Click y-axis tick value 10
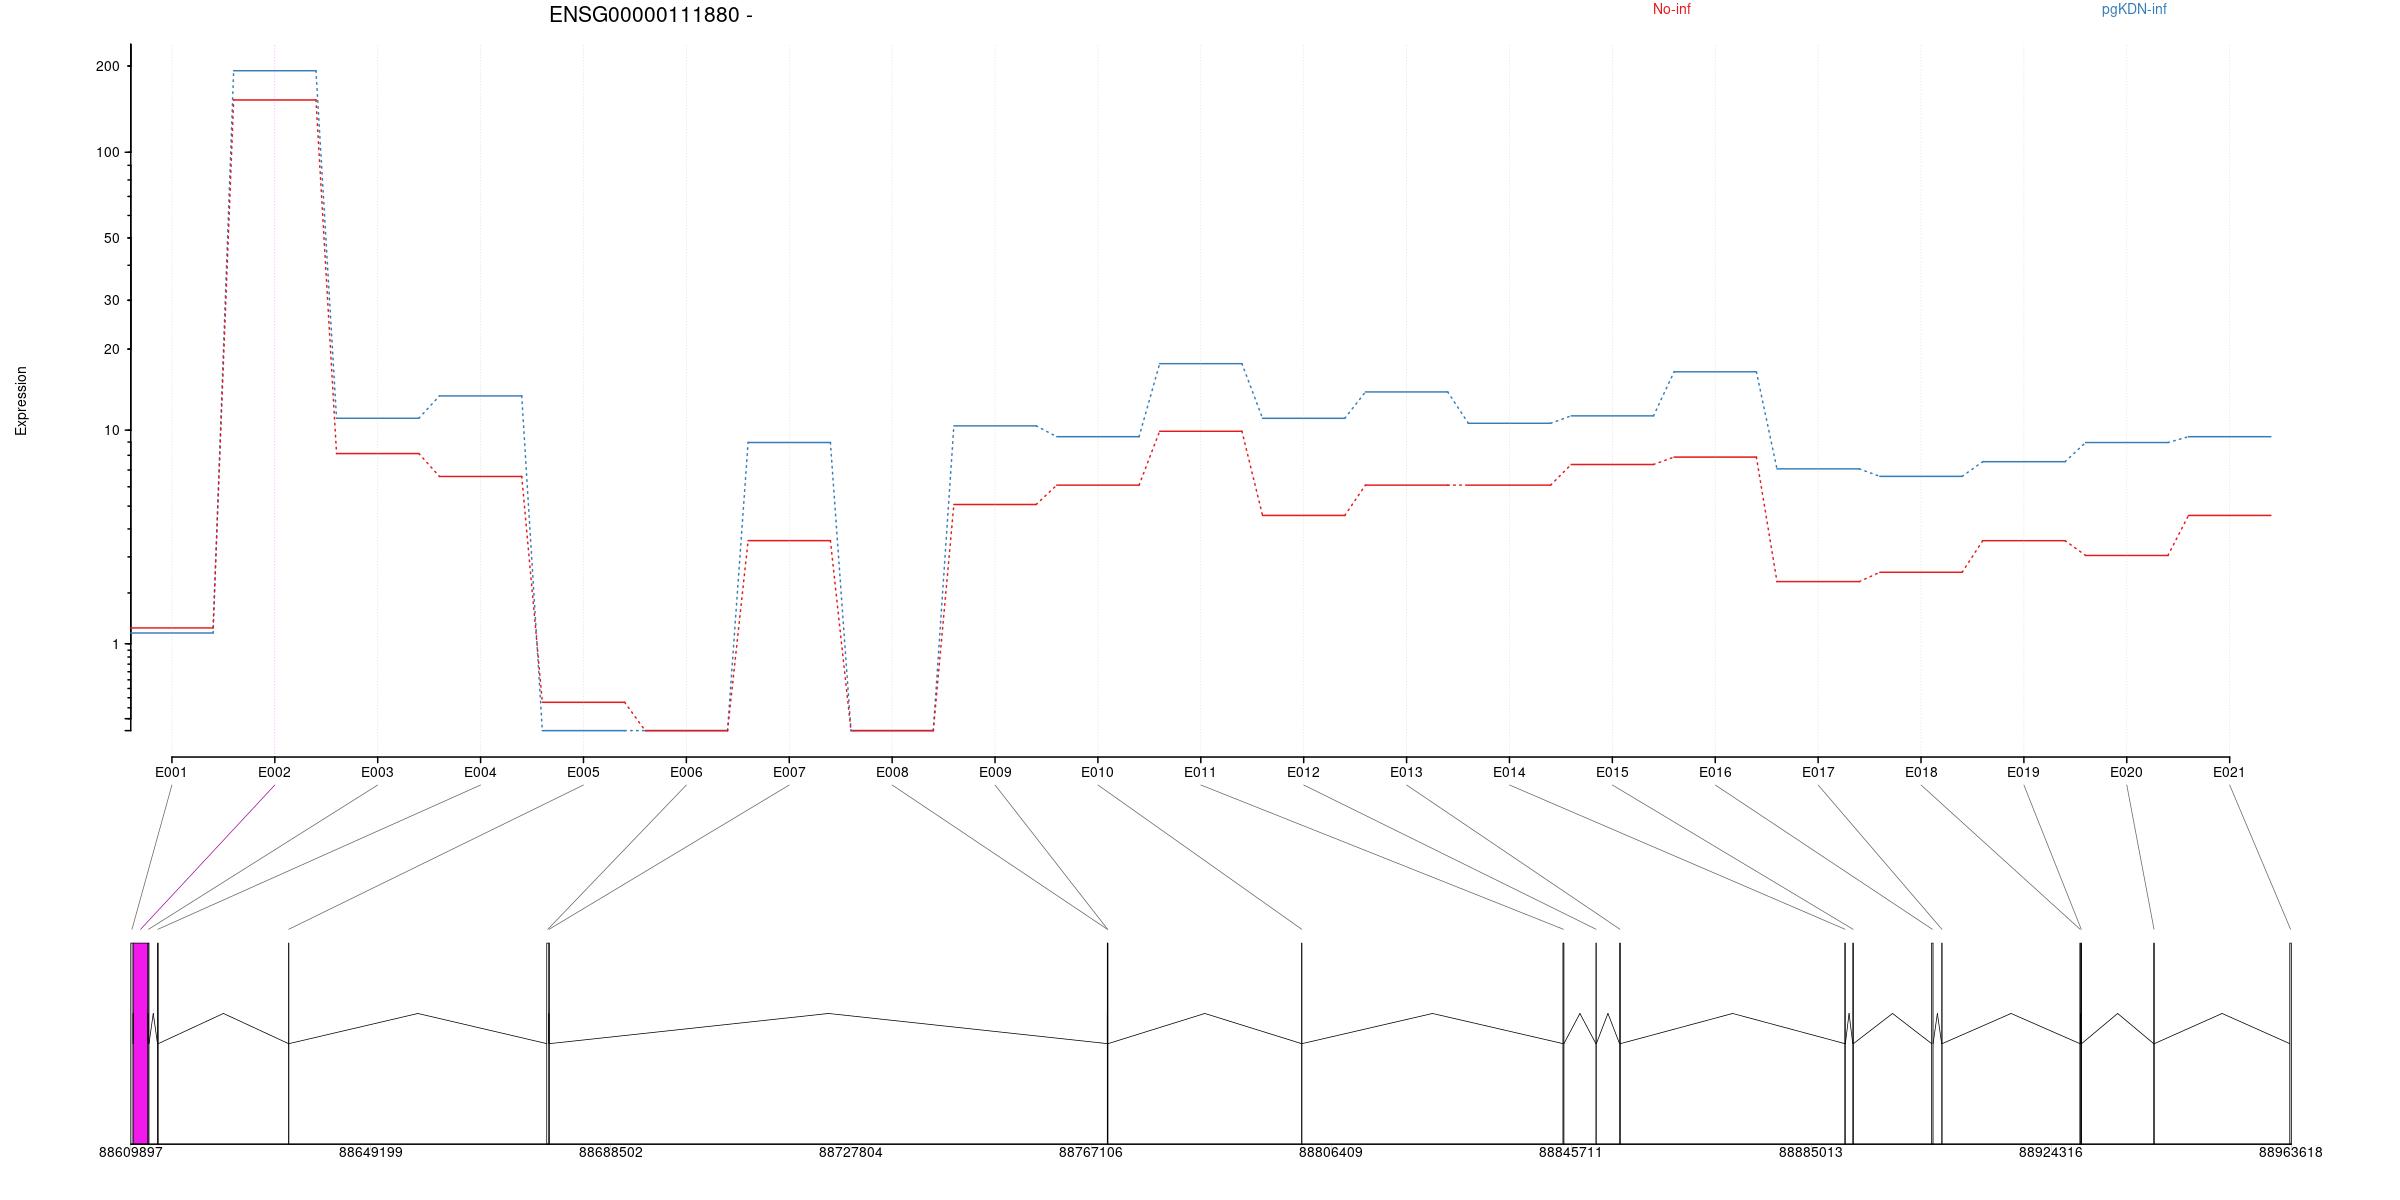This screenshot has height=1200, width=2400. pos(111,430)
